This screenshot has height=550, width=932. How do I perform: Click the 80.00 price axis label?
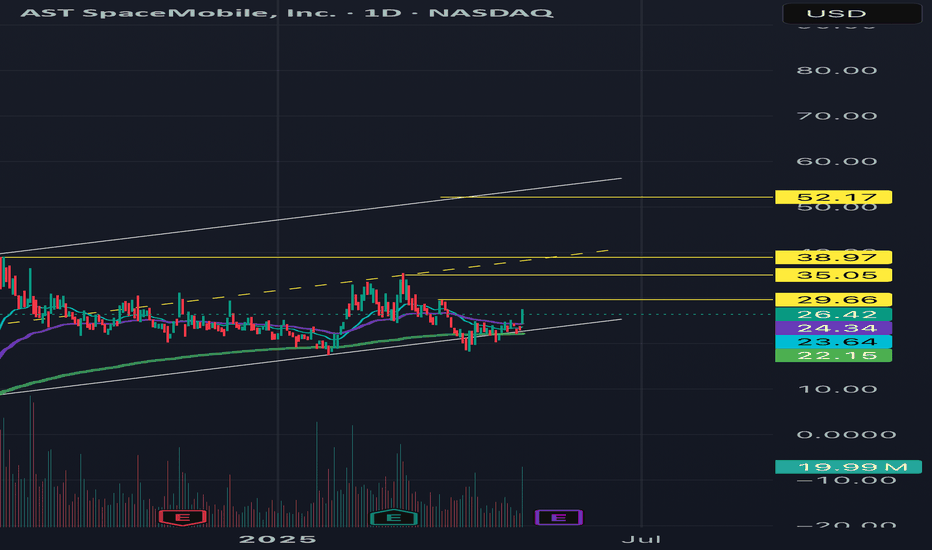[x=837, y=71]
